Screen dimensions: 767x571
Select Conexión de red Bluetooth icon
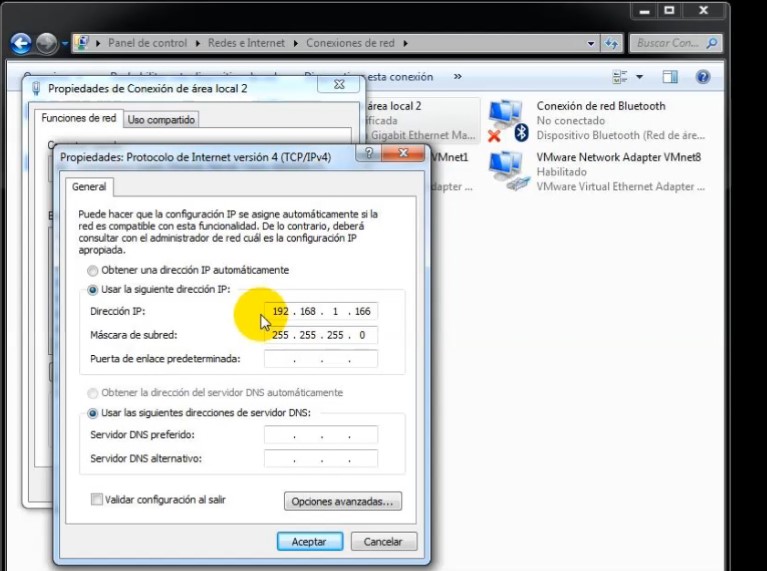[x=508, y=121]
